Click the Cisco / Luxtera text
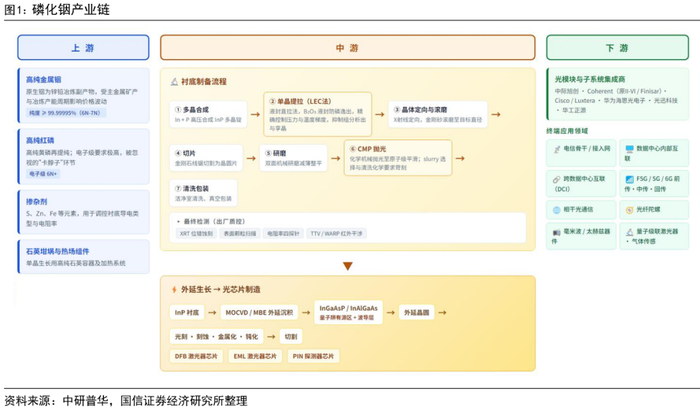 [x=575, y=100]
